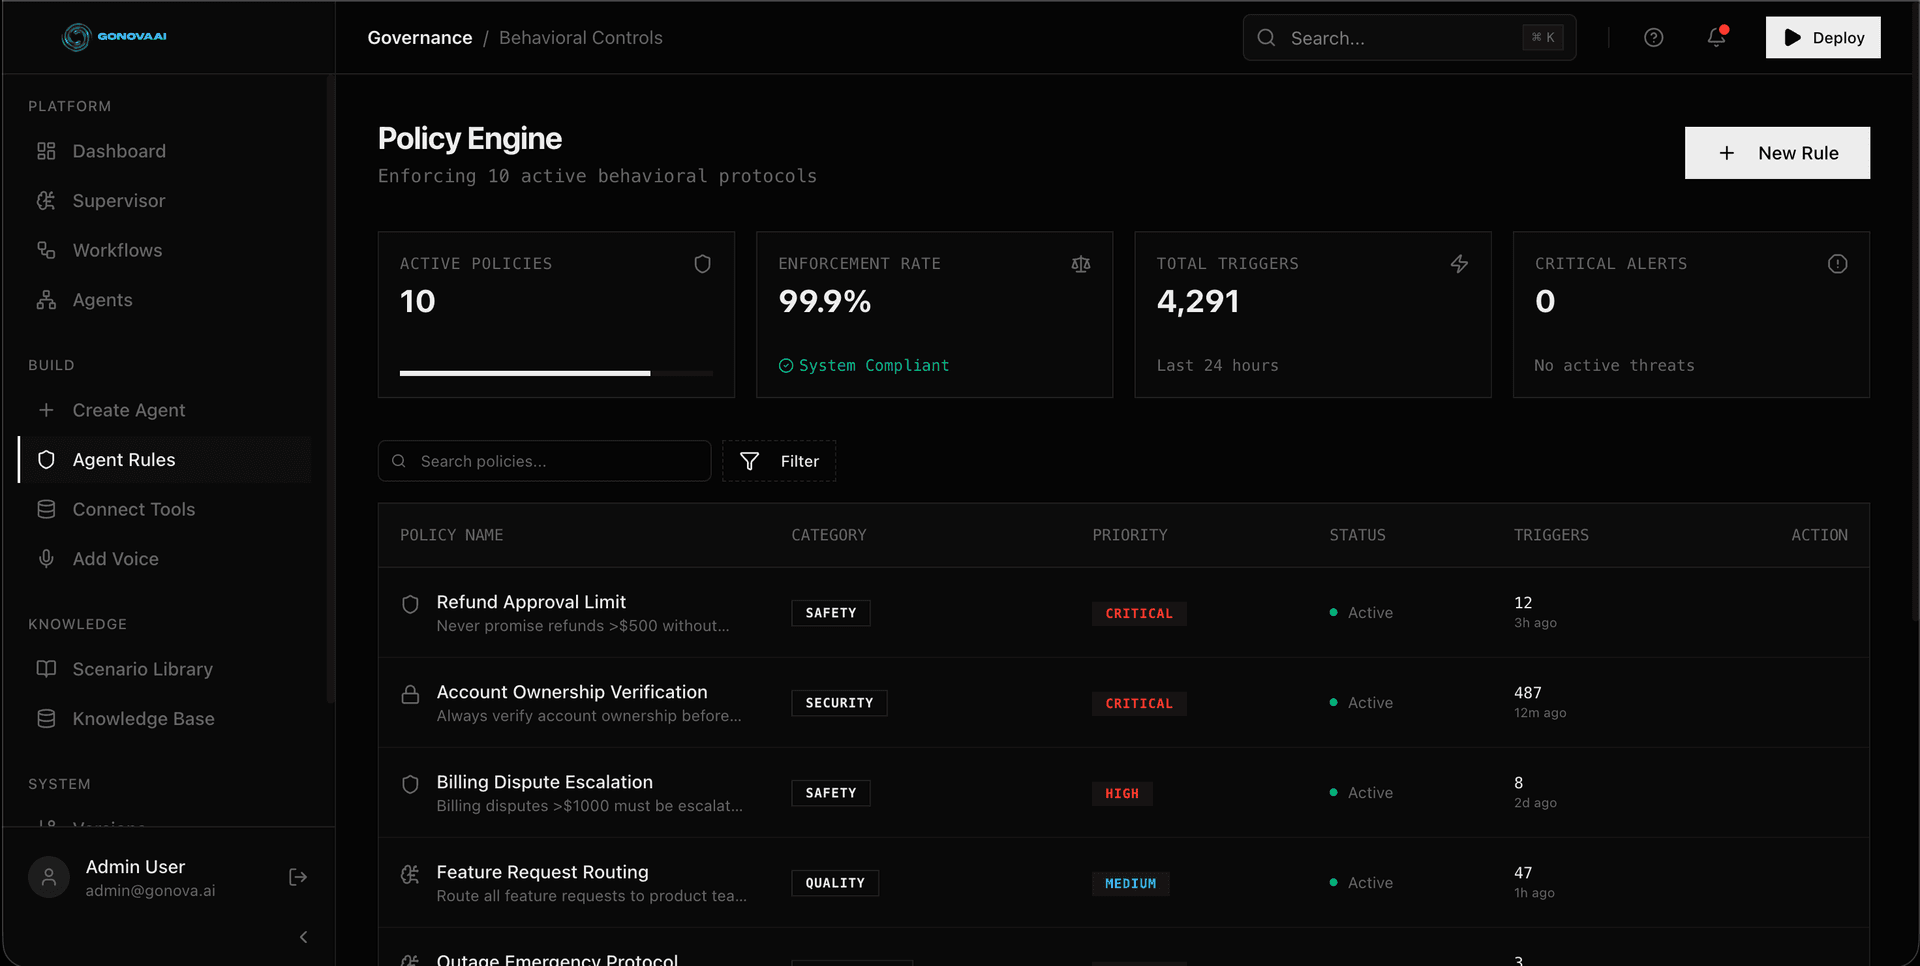This screenshot has width=1920, height=966.
Task: Click the New Rule button
Action: click(1777, 153)
